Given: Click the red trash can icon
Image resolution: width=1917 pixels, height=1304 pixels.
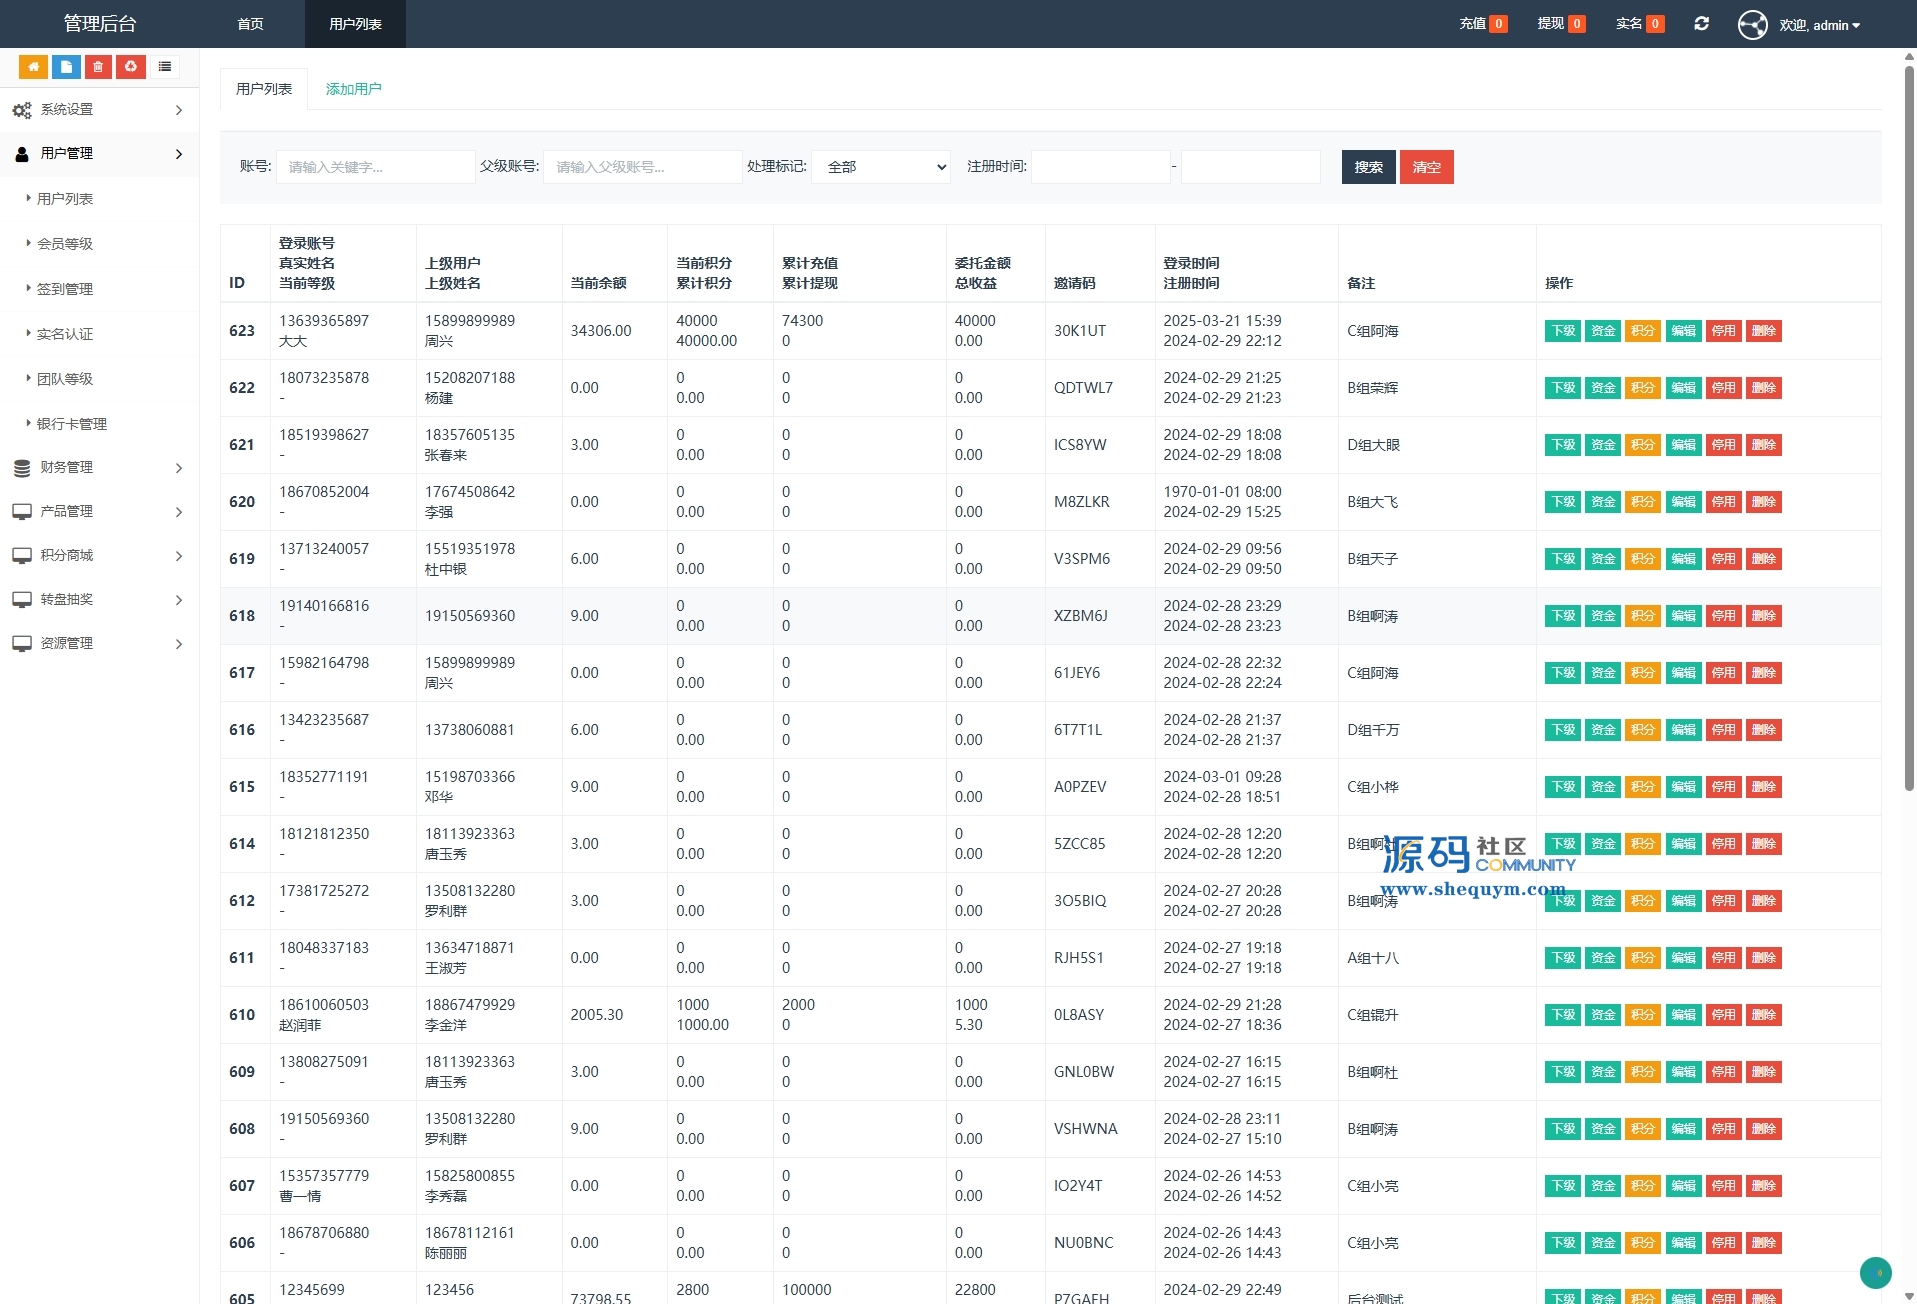Looking at the screenshot, I should [98, 67].
